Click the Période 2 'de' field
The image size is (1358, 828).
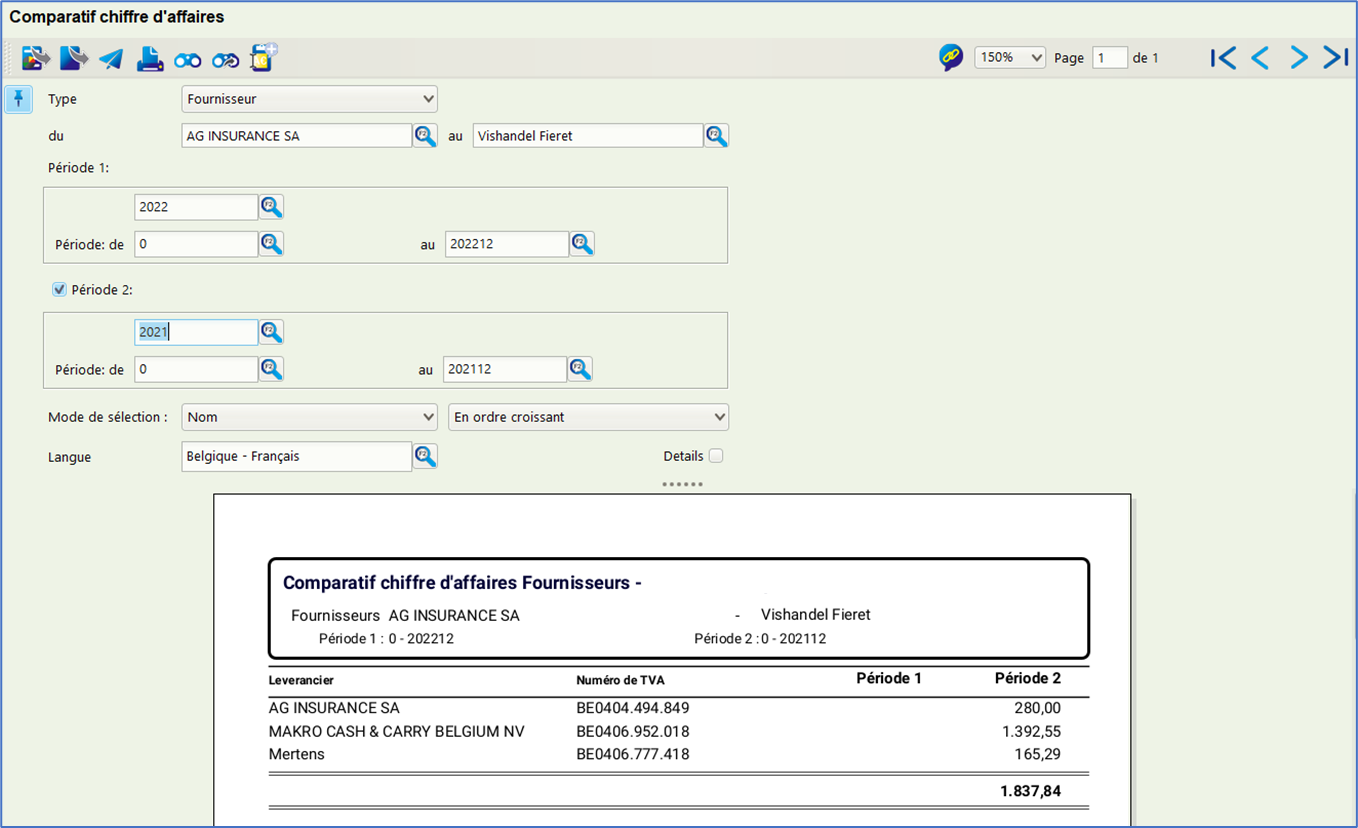[196, 369]
